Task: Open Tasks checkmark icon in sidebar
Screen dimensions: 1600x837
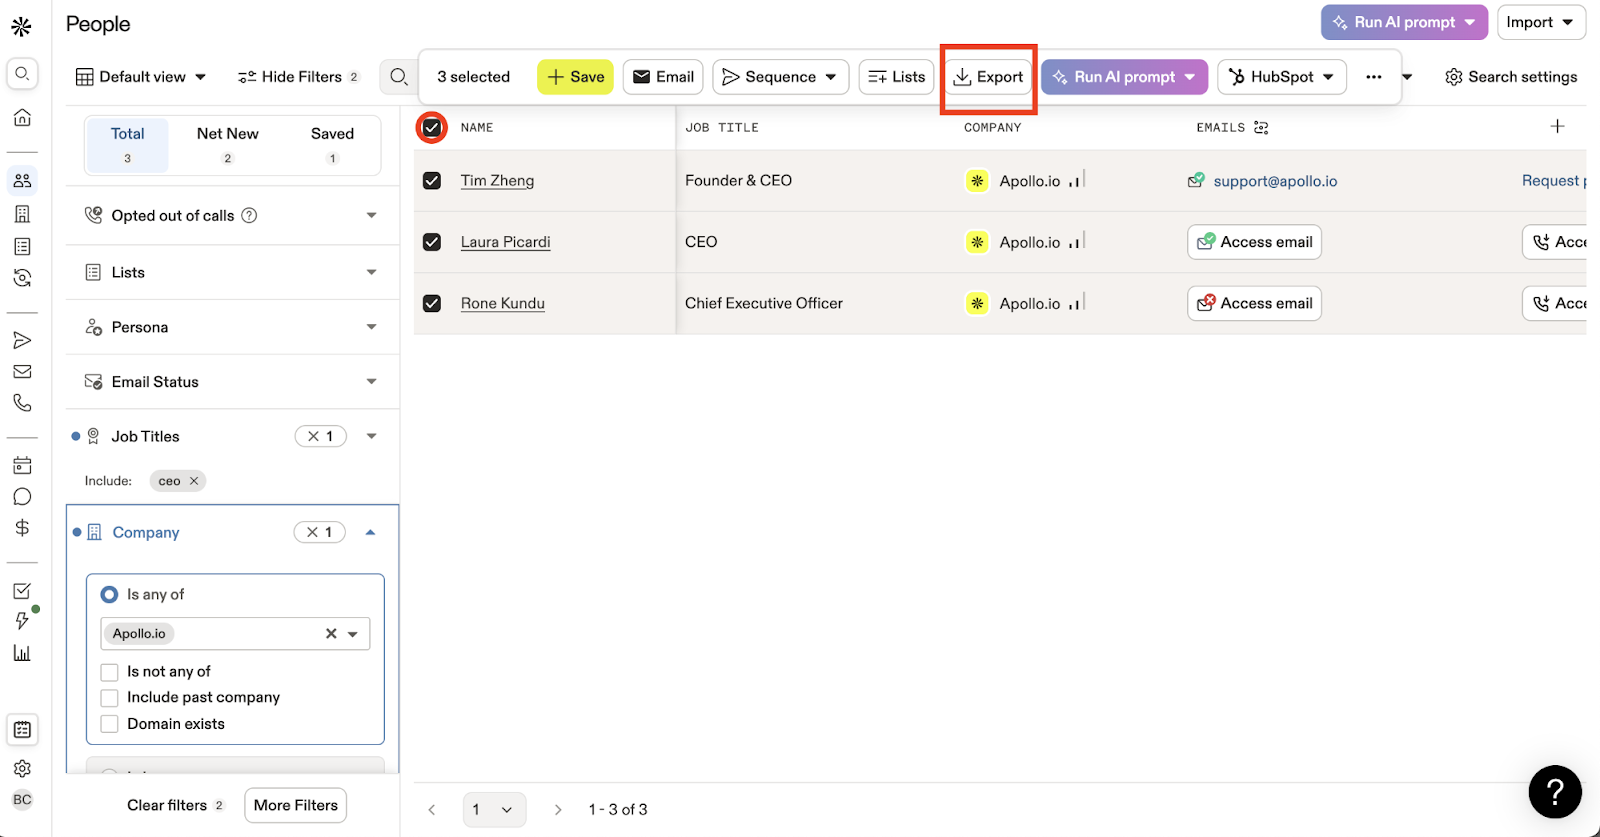Action: (x=22, y=591)
